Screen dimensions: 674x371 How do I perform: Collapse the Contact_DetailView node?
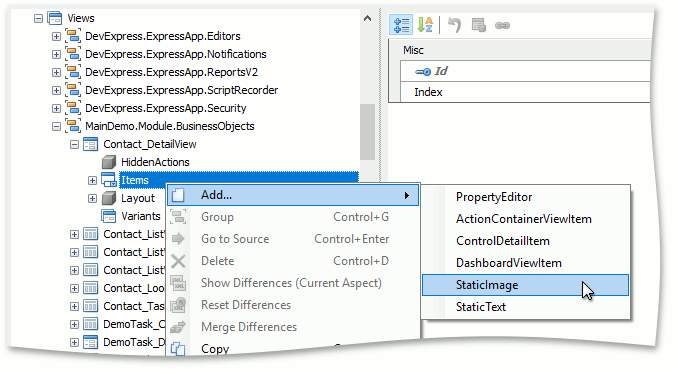point(74,144)
